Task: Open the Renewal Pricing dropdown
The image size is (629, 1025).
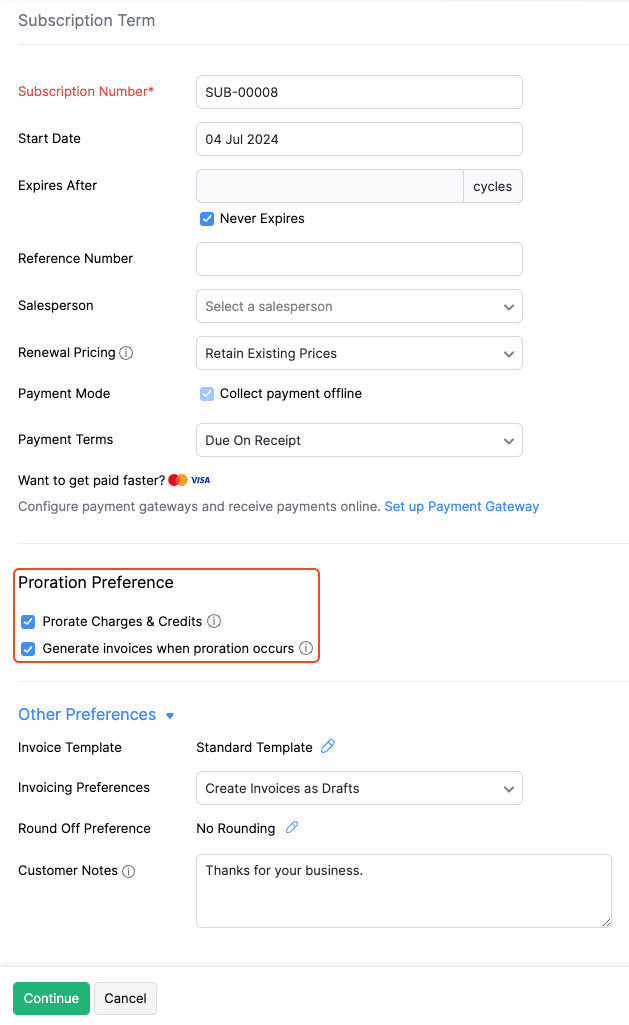Action: pyautogui.click(x=359, y=353)
